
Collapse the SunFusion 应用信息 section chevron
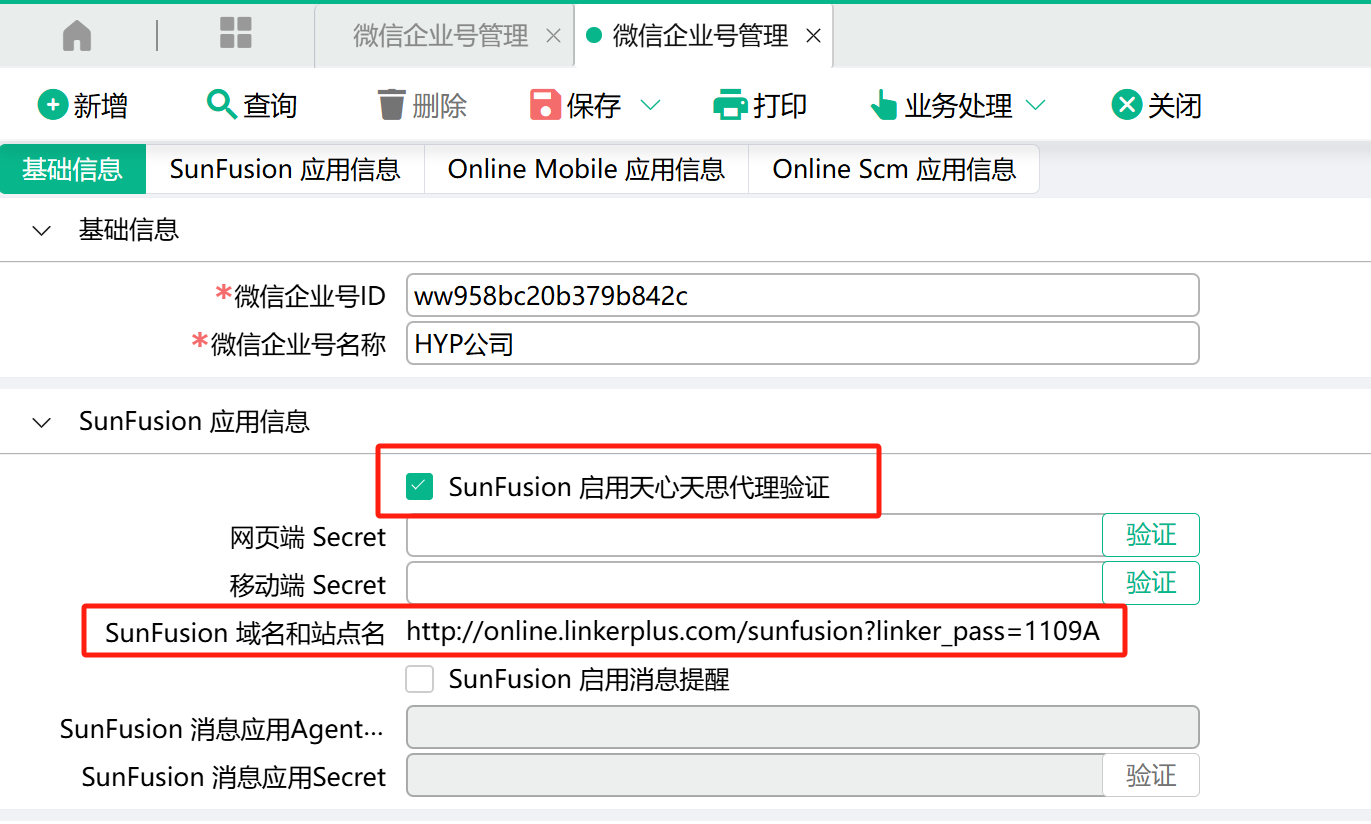click(42, 422)
